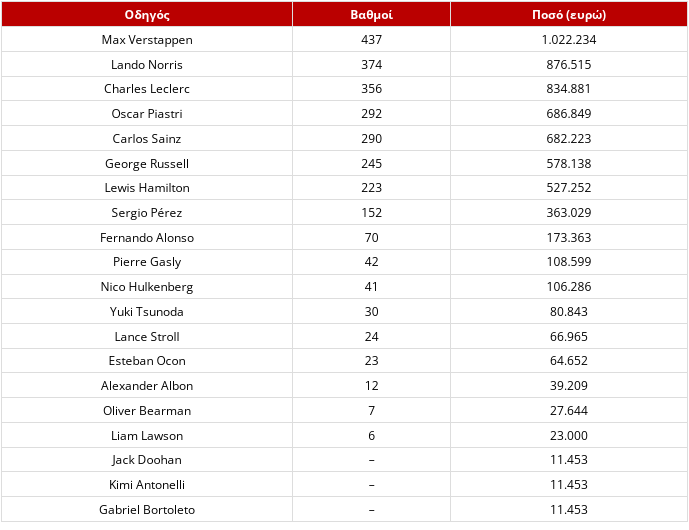Select the Carlos Sainz row name
Screen dimensions: 689x530
(147, 139)
